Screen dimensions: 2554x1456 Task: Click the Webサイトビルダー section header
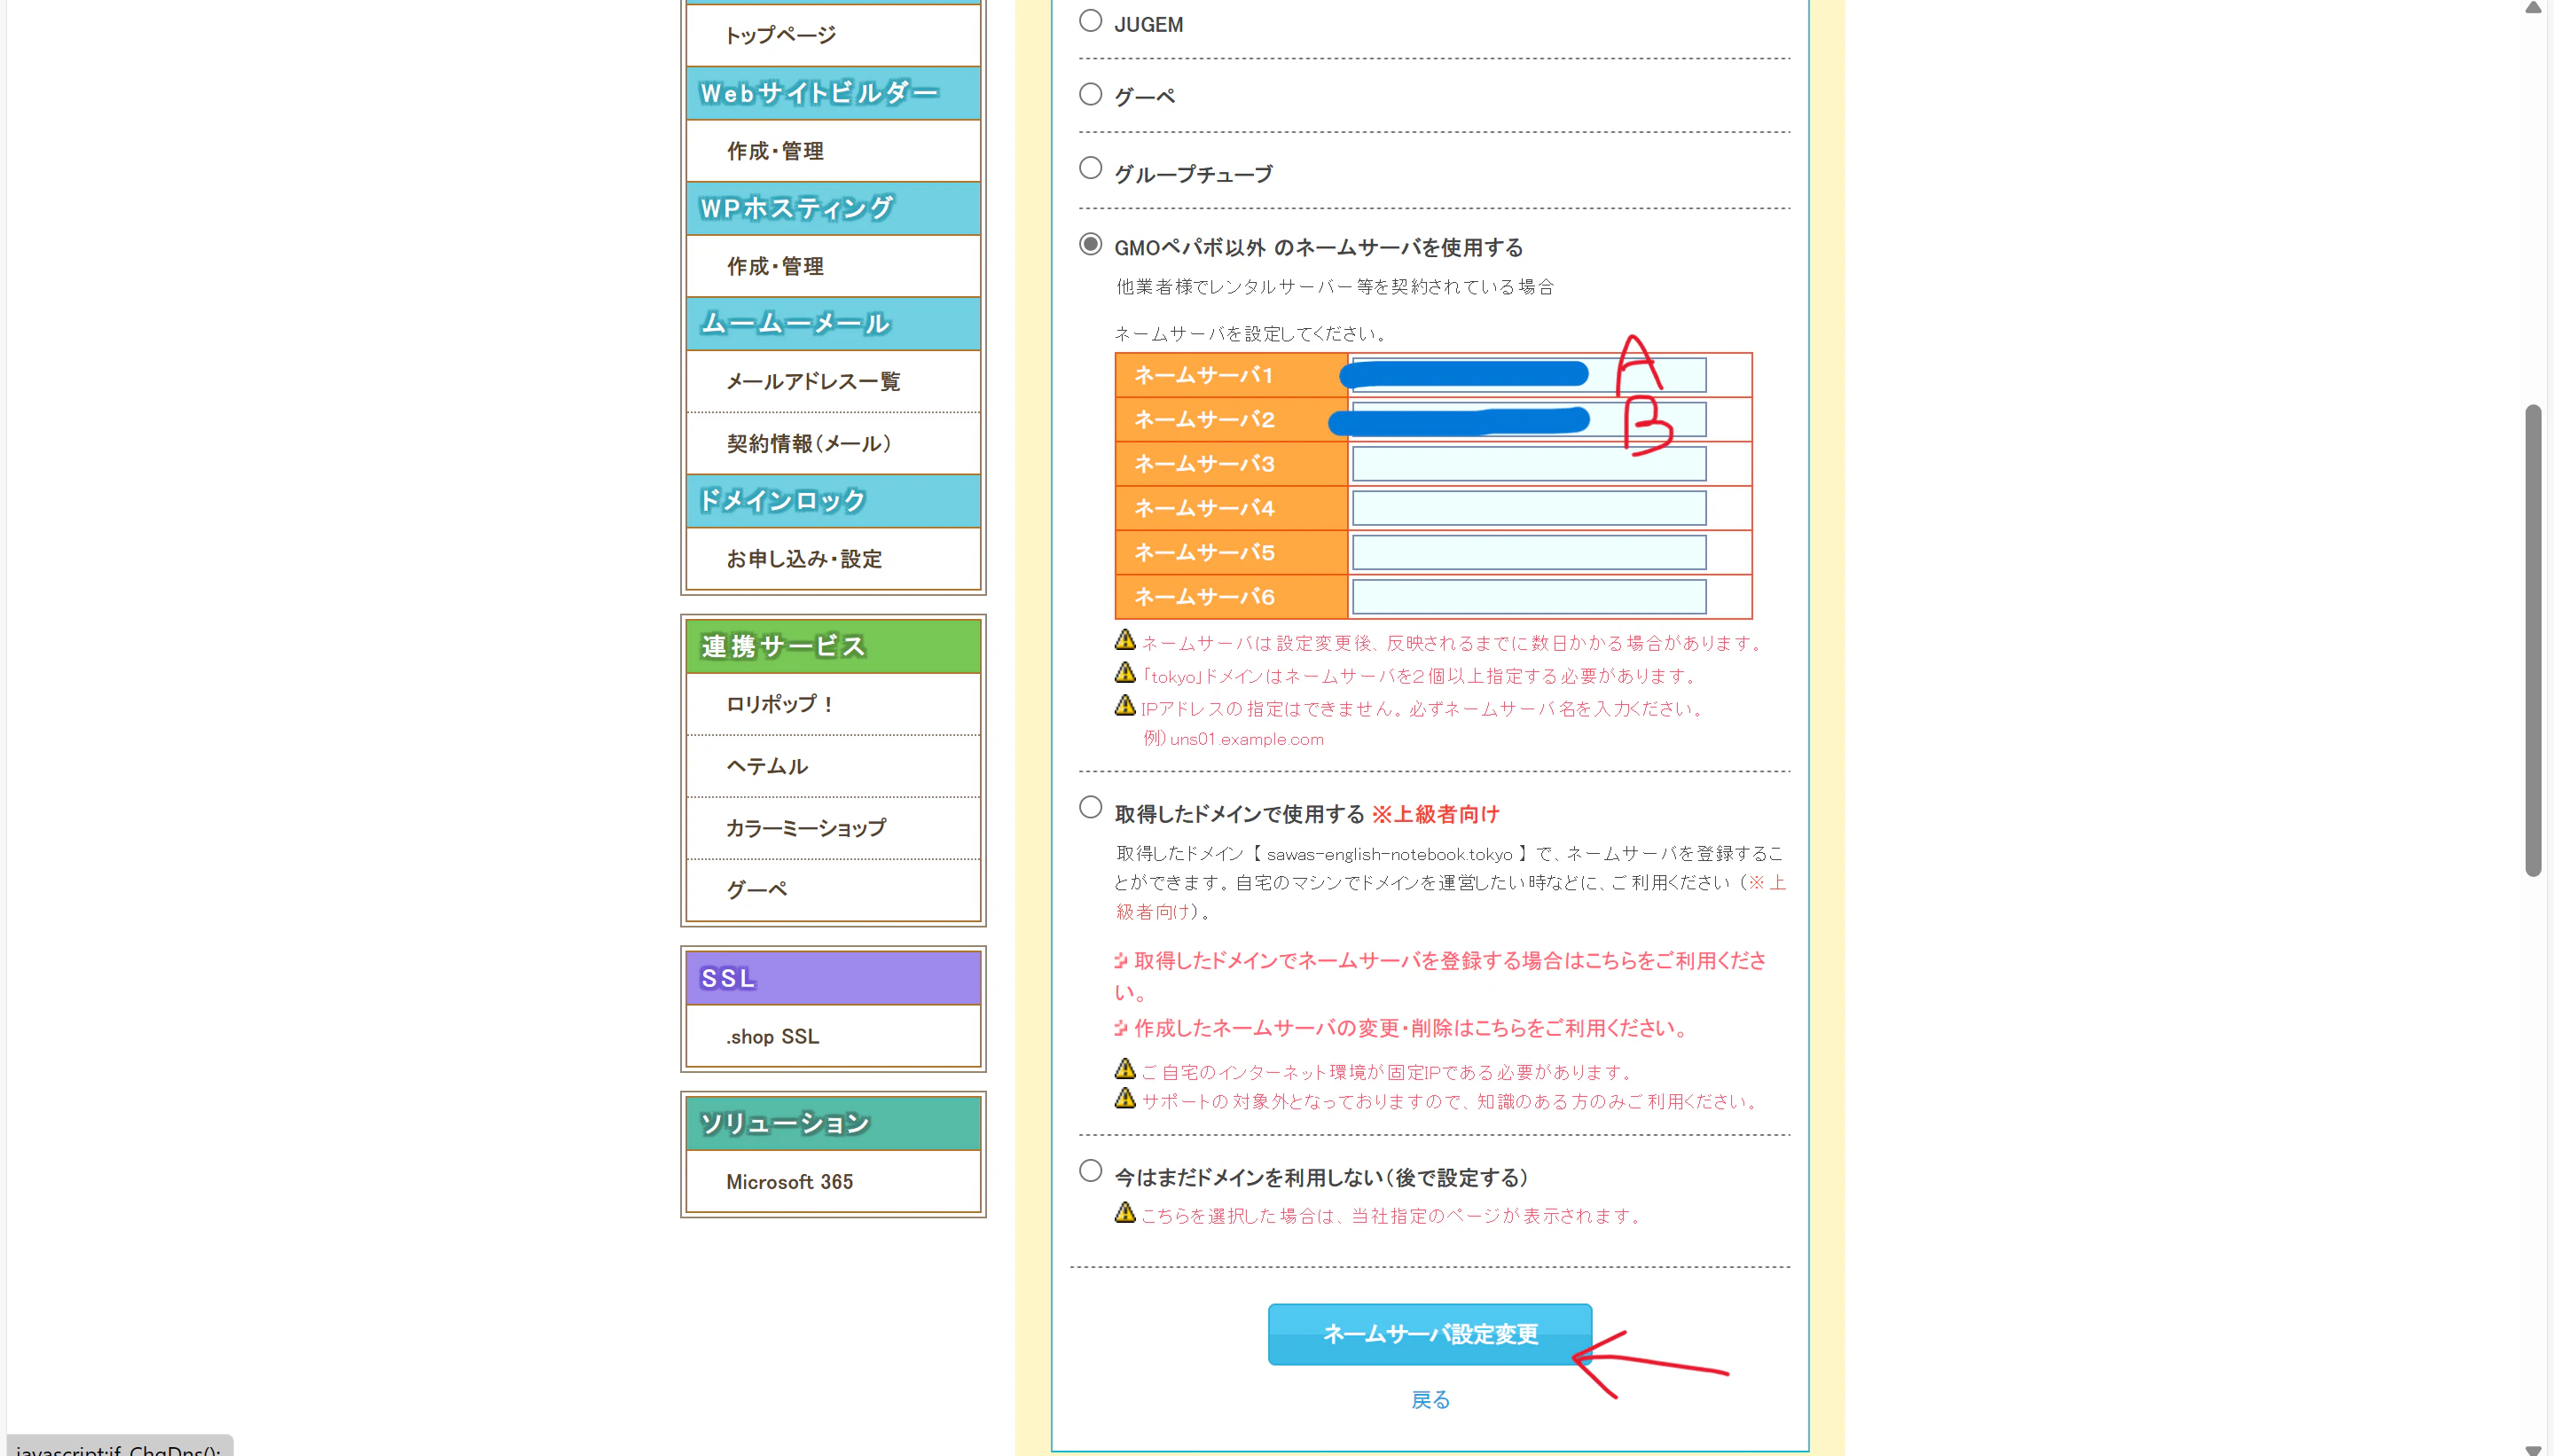(833, 93)
